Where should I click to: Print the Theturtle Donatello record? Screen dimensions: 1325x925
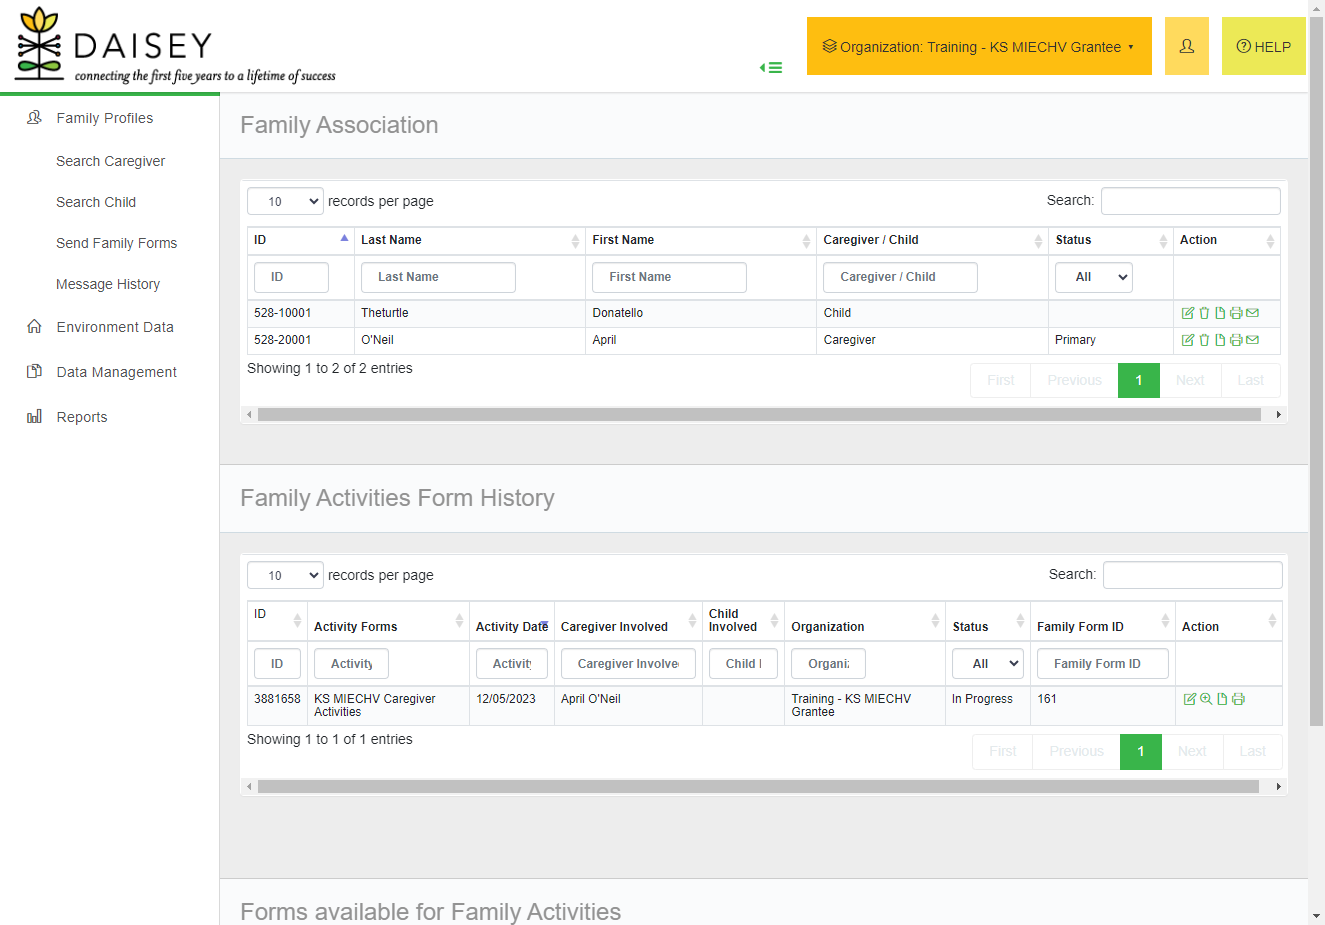pyautogui.click(x=1236, y=313)
